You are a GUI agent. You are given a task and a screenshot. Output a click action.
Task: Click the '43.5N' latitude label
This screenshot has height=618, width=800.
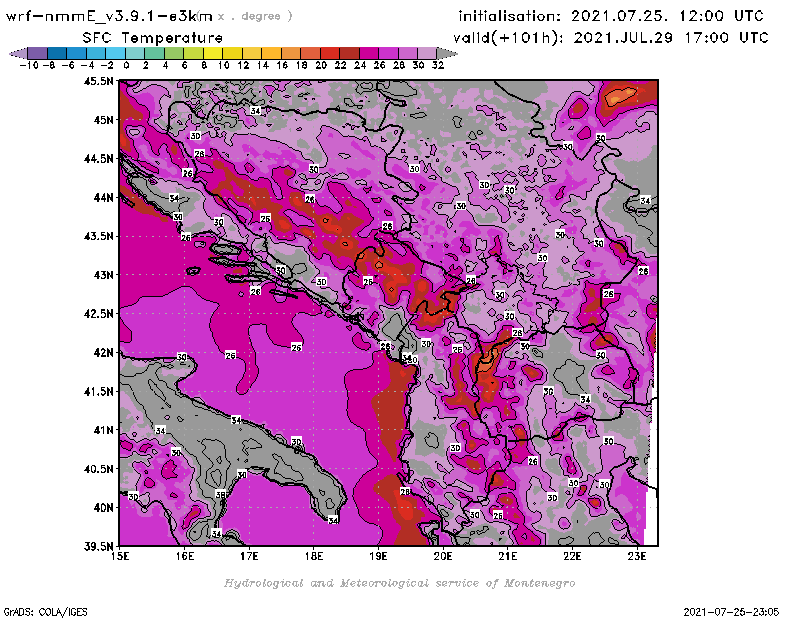98,236
